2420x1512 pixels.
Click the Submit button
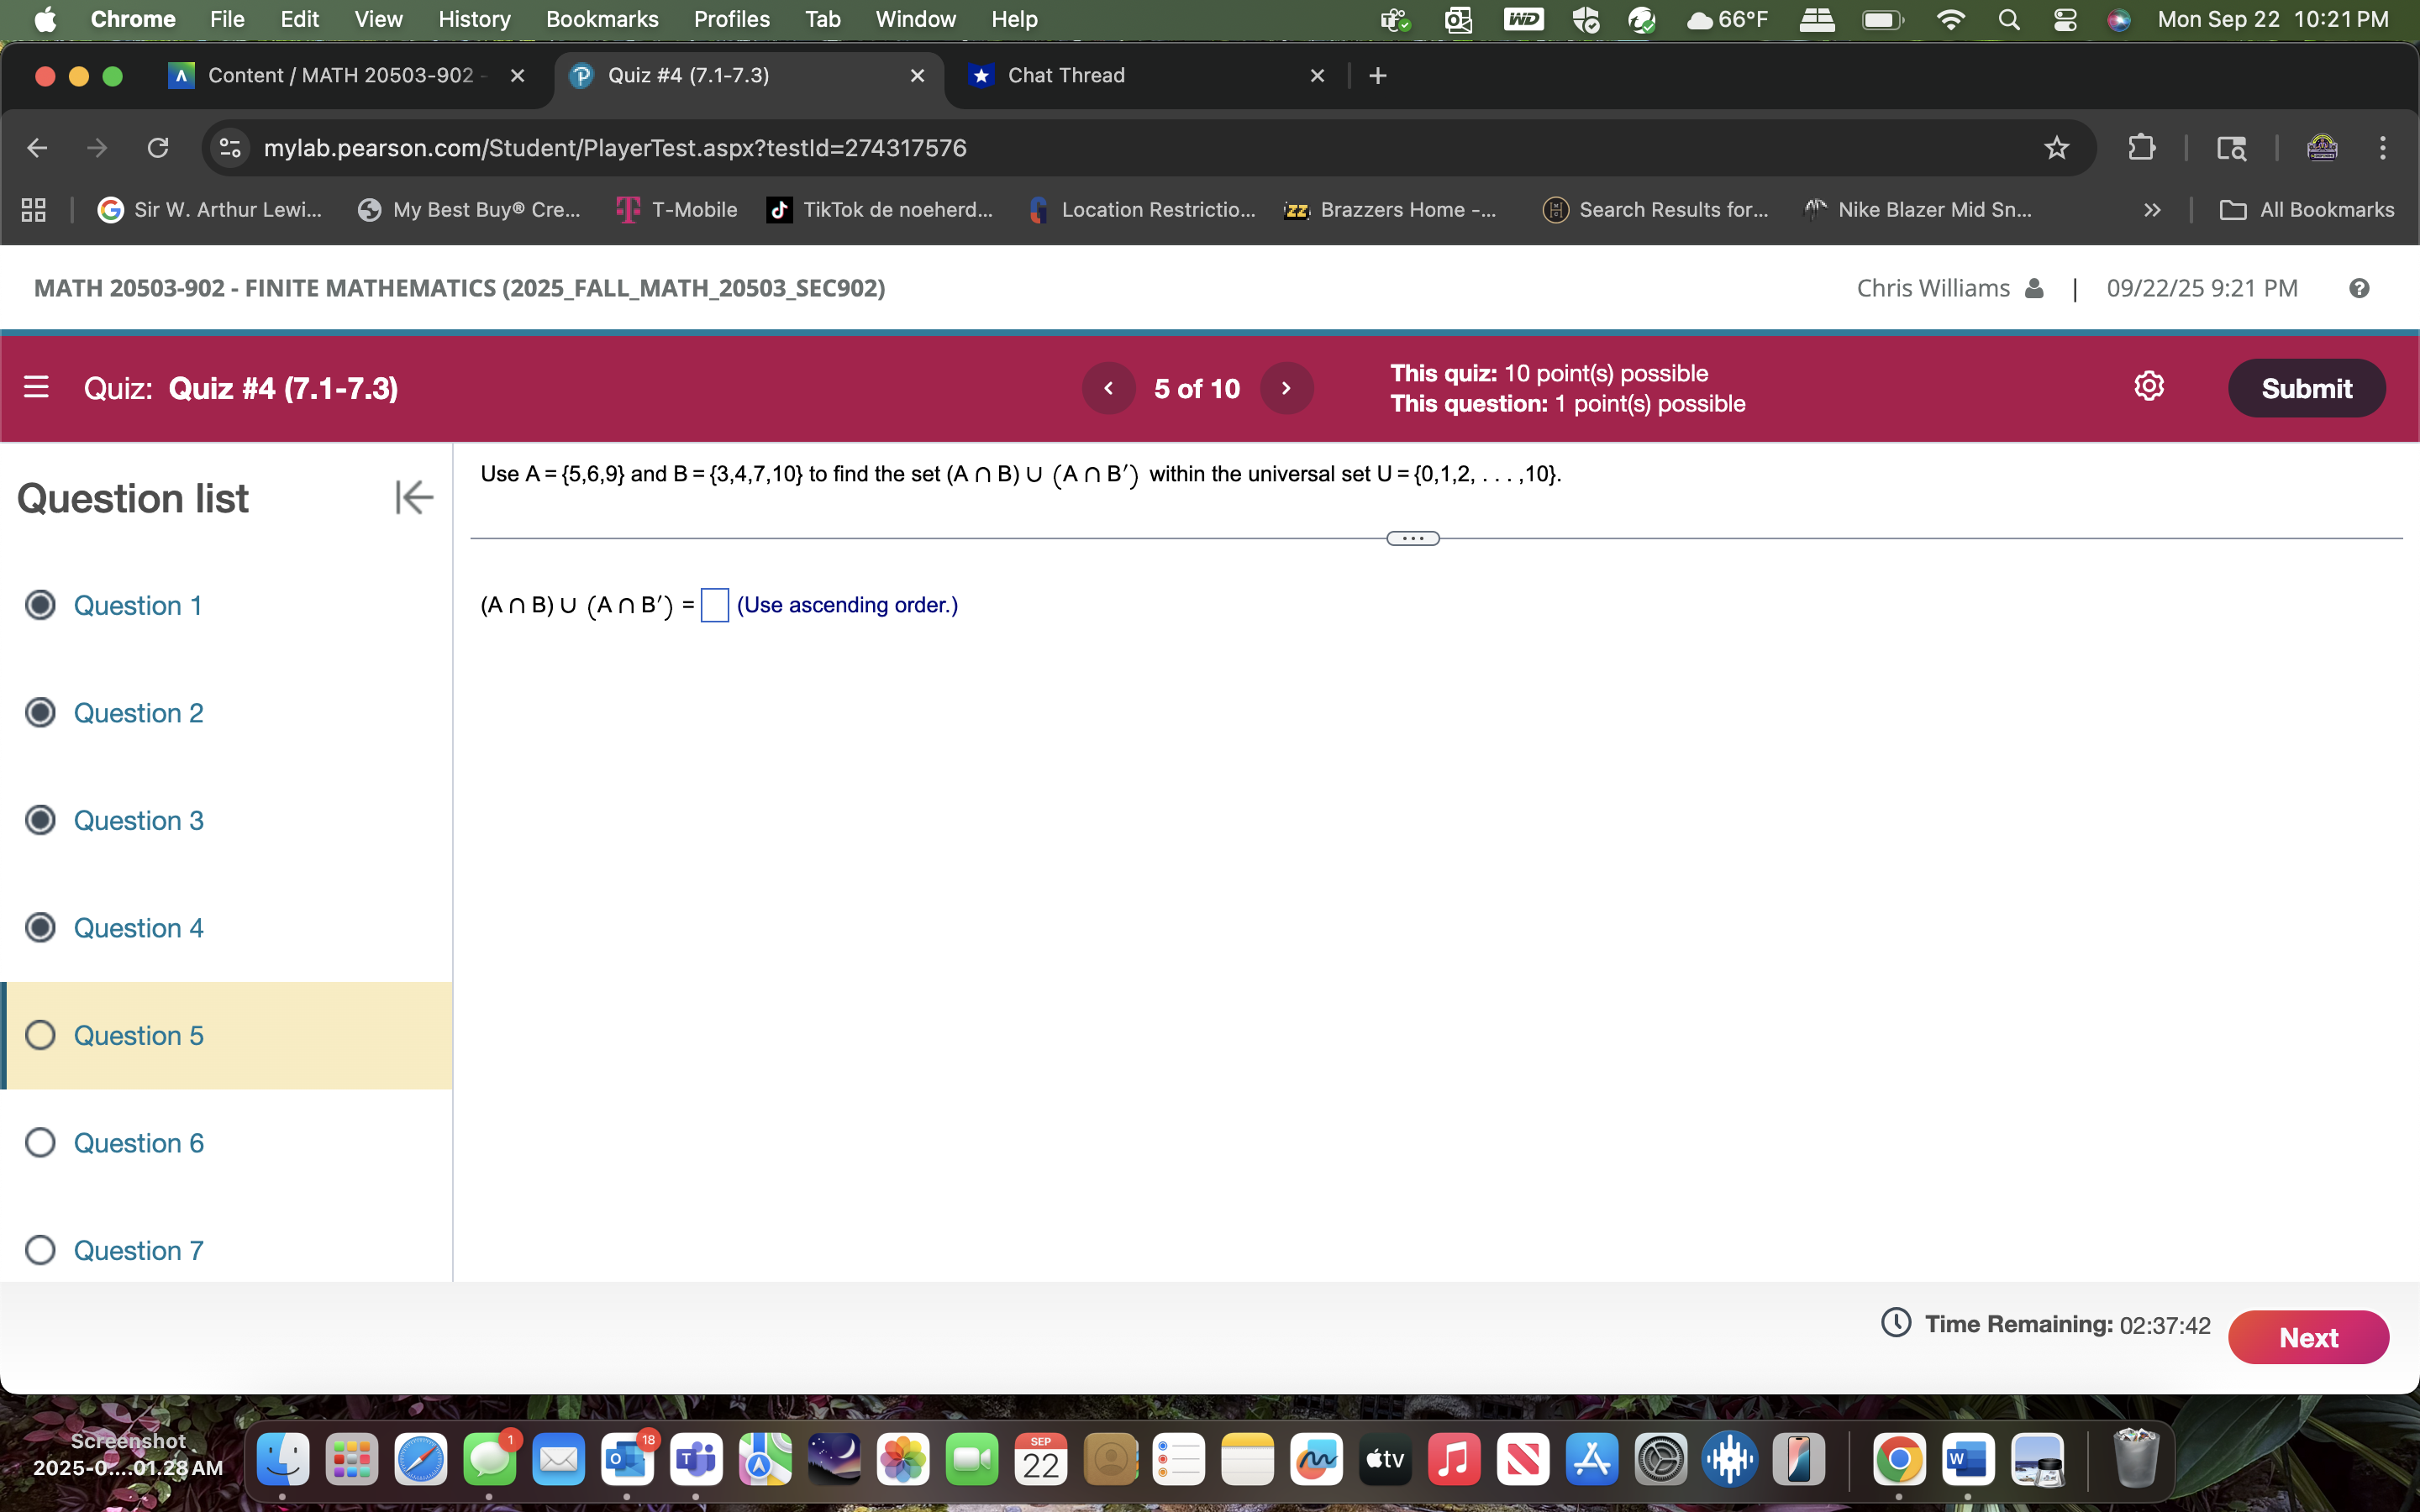tap(2307, 388)
